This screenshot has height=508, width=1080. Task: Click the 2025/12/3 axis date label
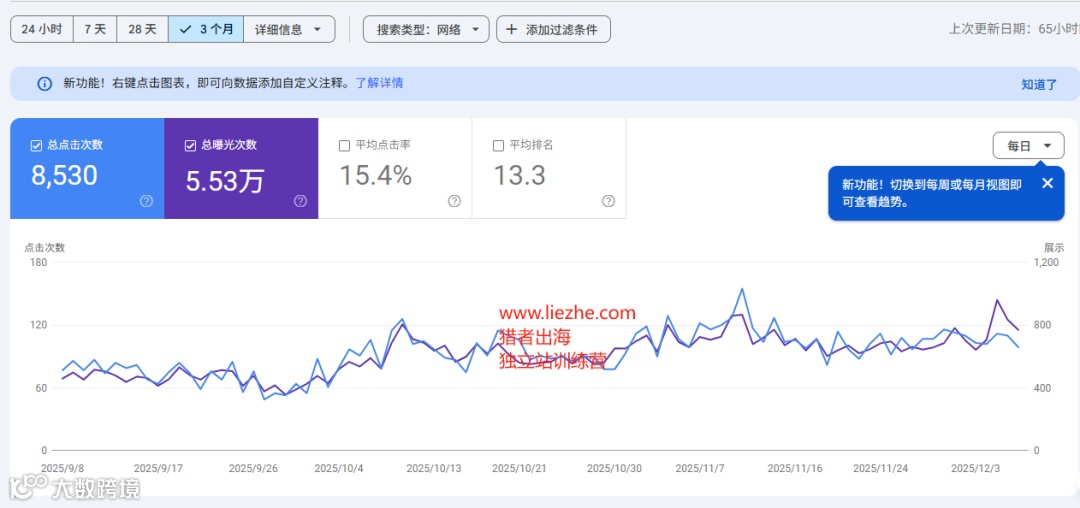(975, 468)
